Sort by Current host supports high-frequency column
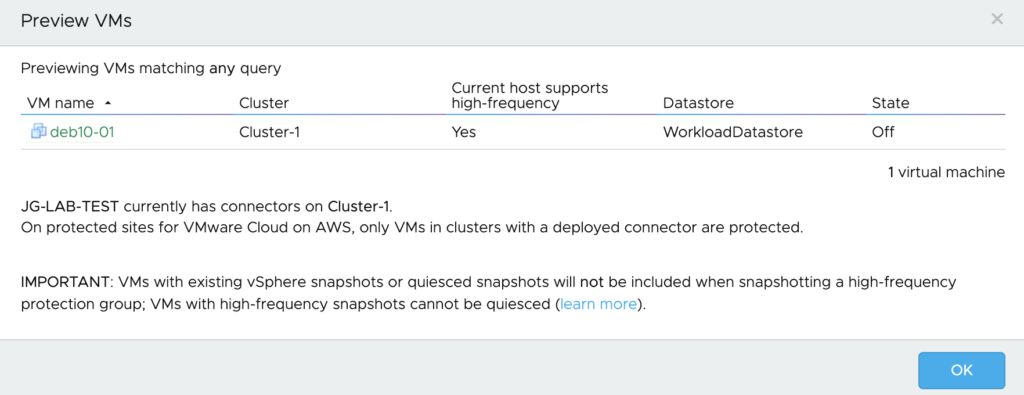Image resolution: width=1024 pixels, height=395 pixels. coord(530,95)
